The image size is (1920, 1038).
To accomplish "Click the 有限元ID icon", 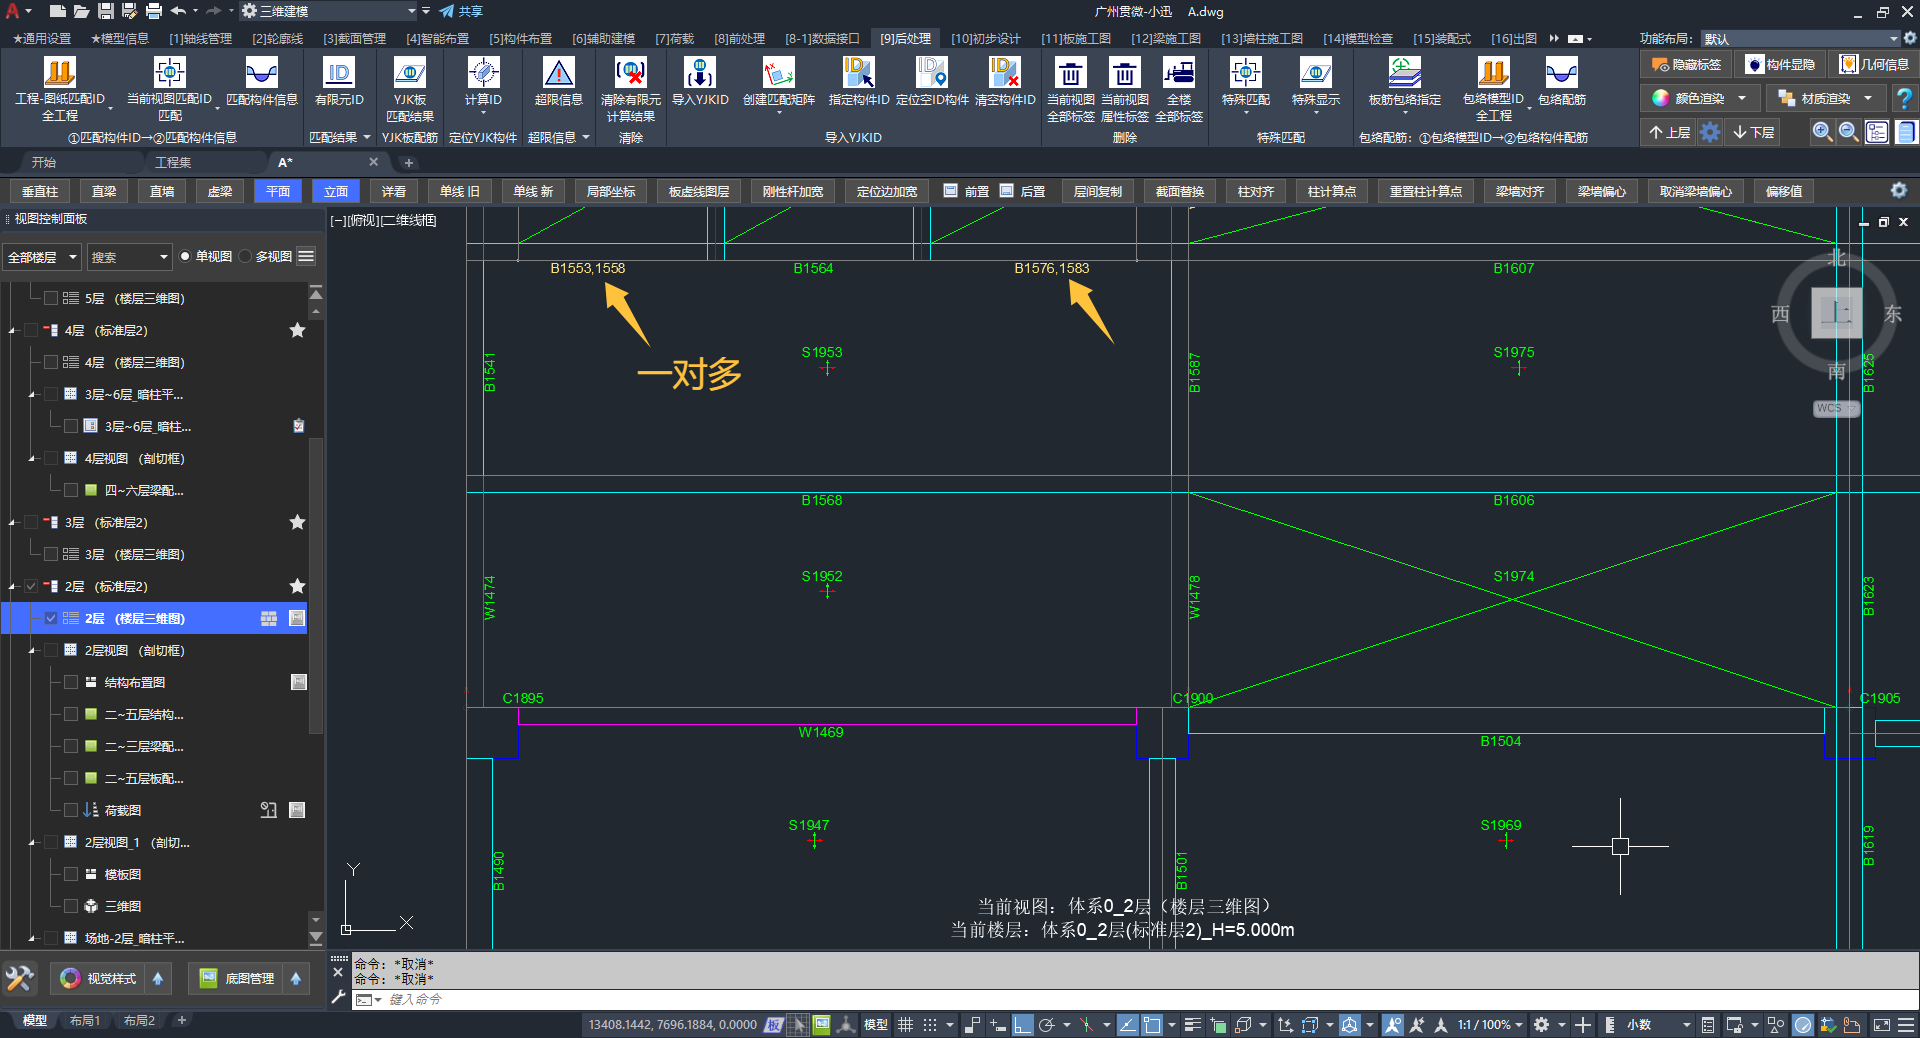I will pyautogui.click(x=339, y=72).
